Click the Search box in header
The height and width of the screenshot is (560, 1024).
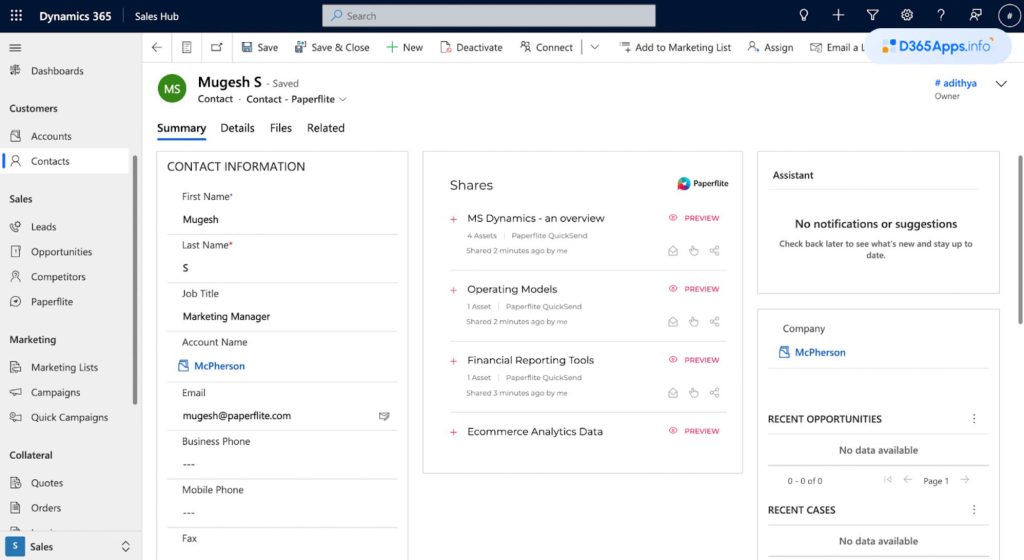(x=488, y=16)
